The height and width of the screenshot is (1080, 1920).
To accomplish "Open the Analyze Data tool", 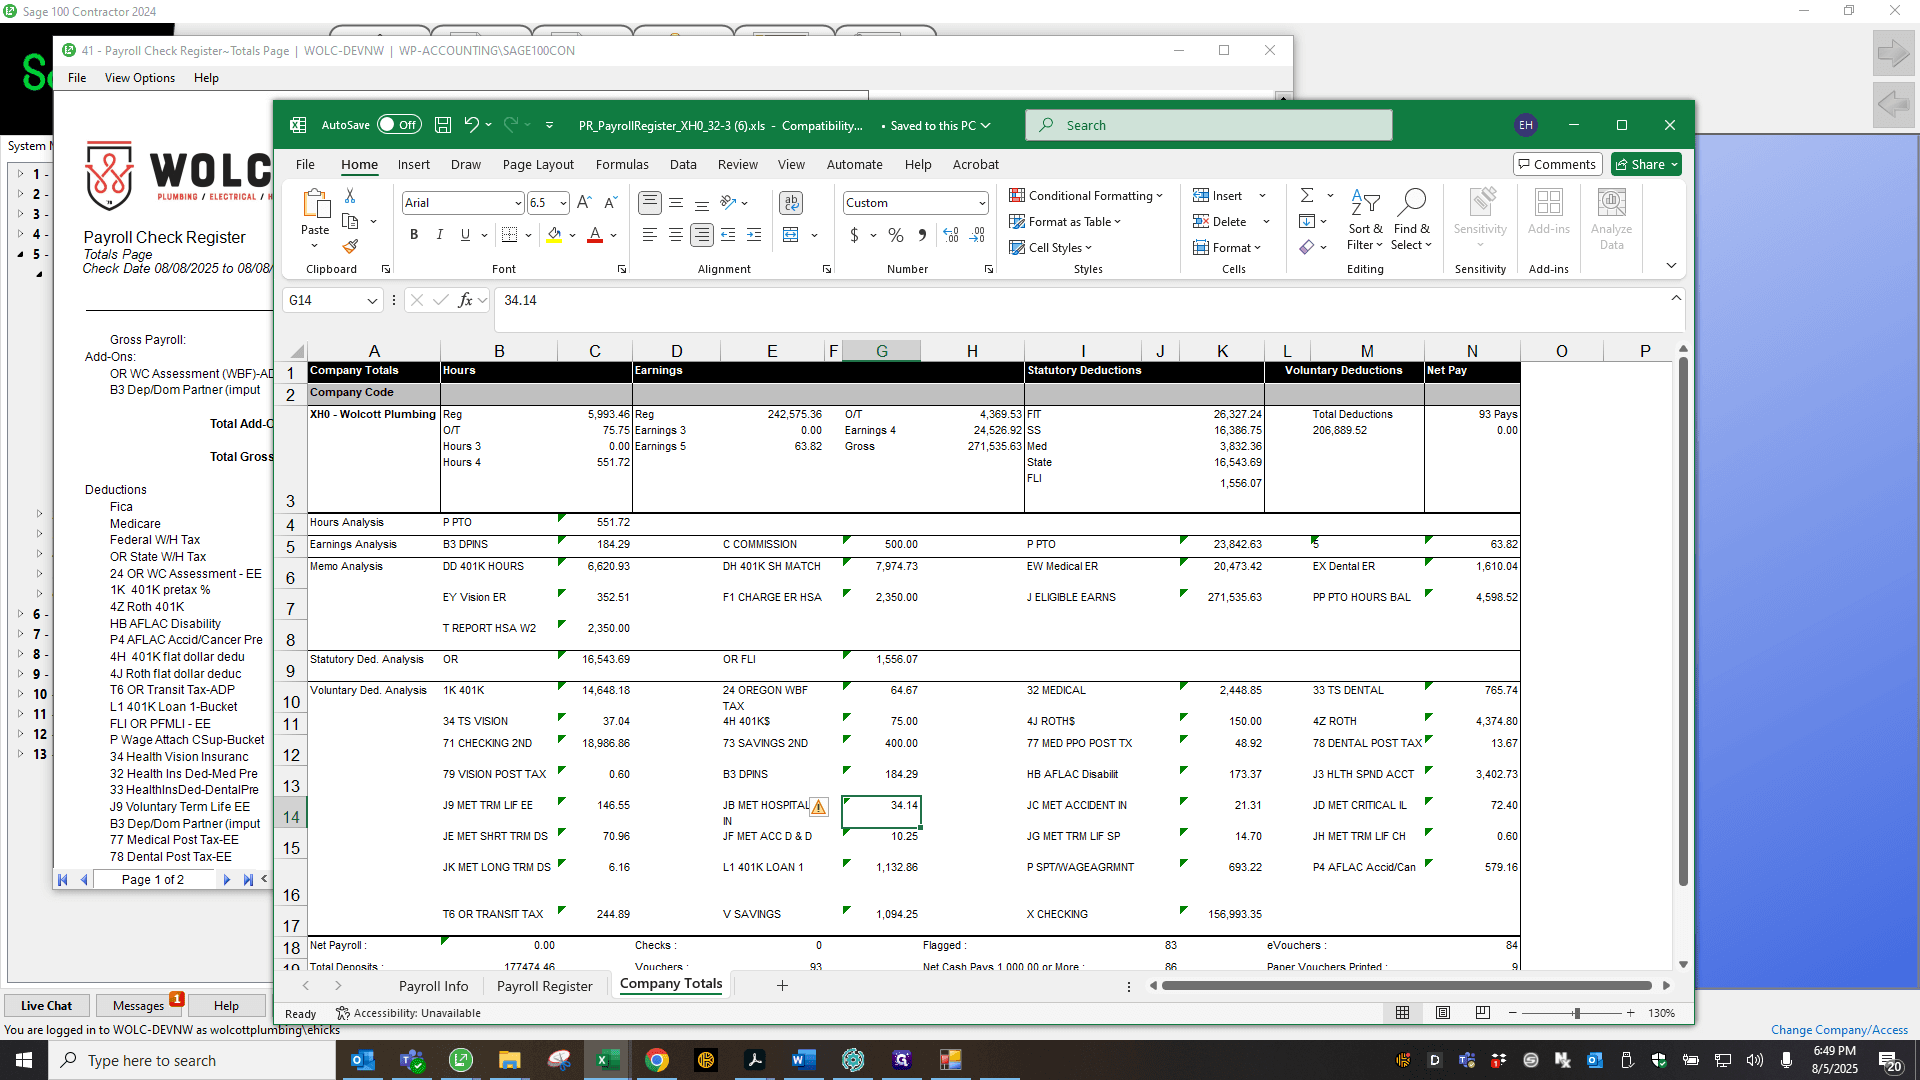I will pos(1612,219).
